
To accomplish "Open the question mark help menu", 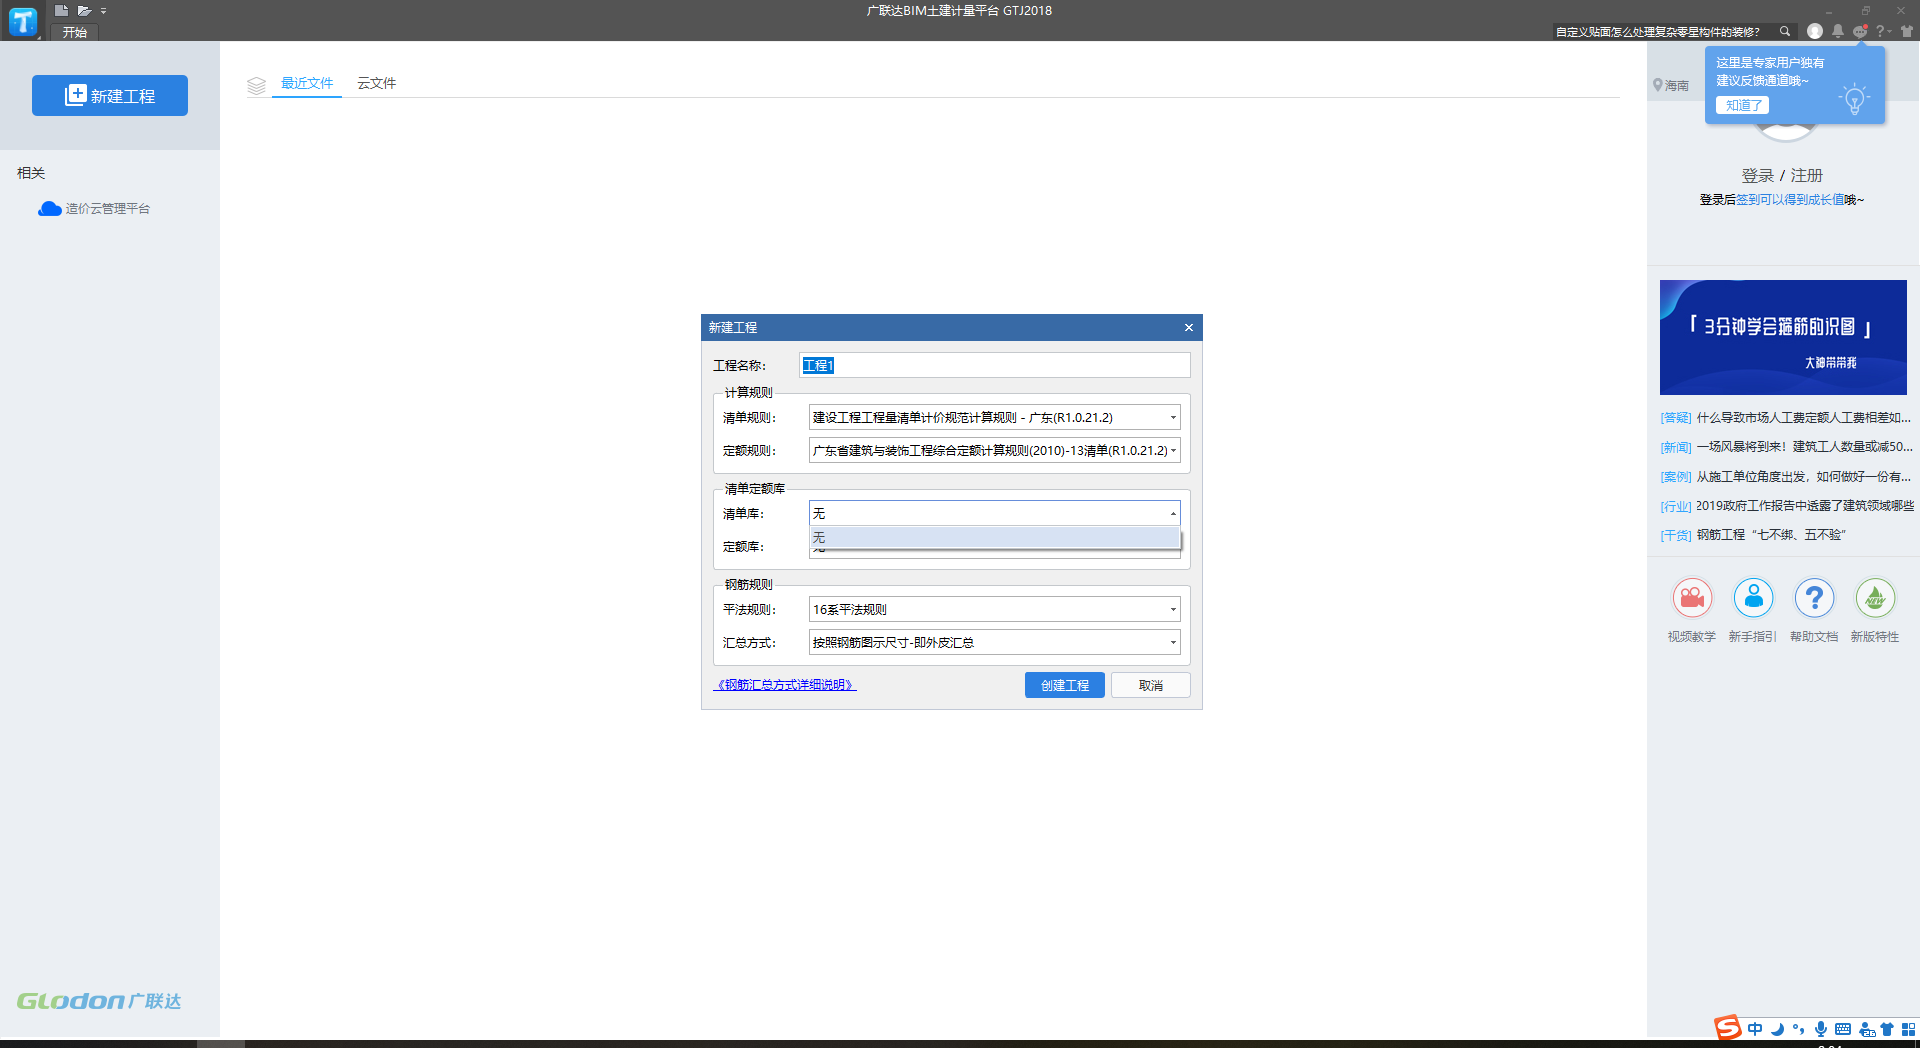I will point(1881,31).
